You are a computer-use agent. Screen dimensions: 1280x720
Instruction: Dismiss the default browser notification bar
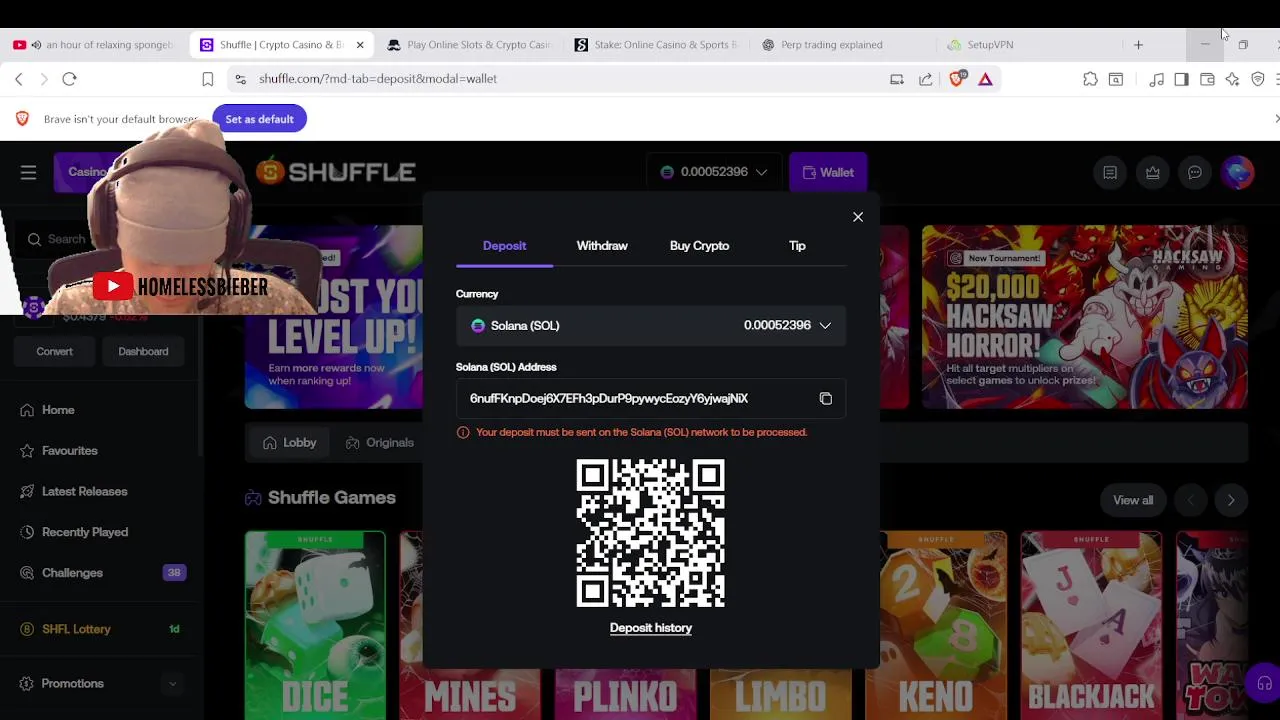1276,119
